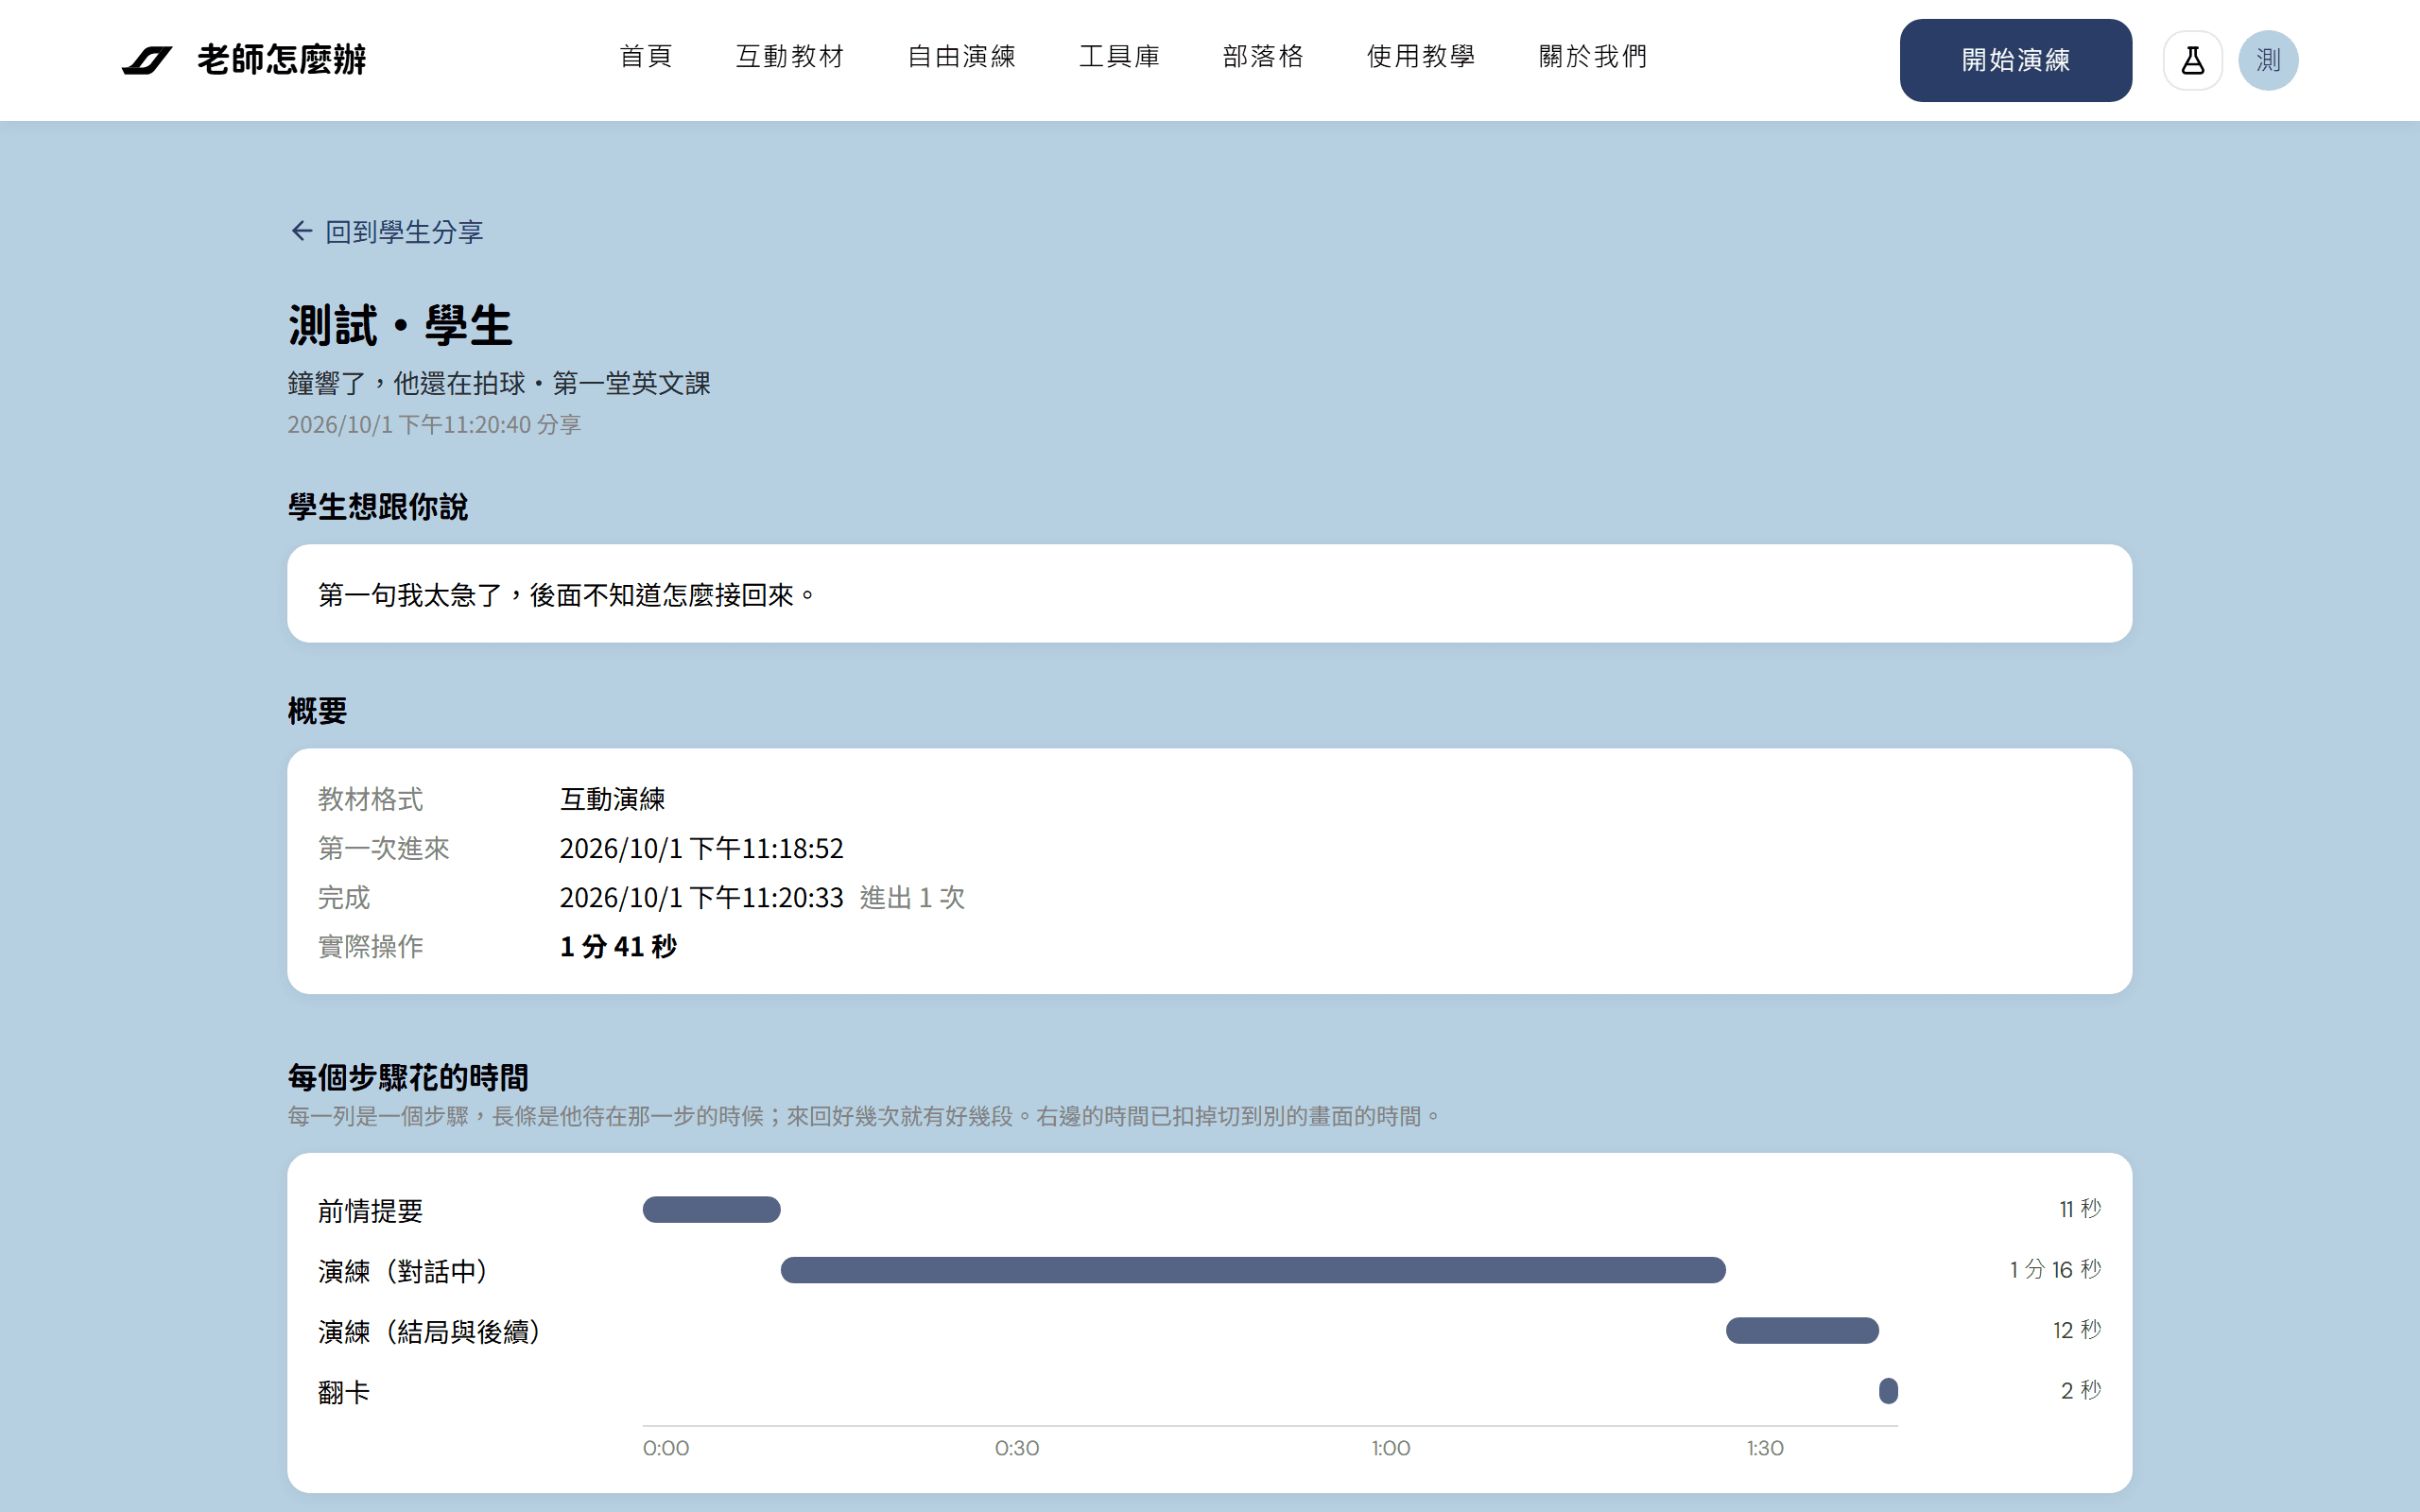Click the 1:00 axis label

[x=1390, y=1448]
